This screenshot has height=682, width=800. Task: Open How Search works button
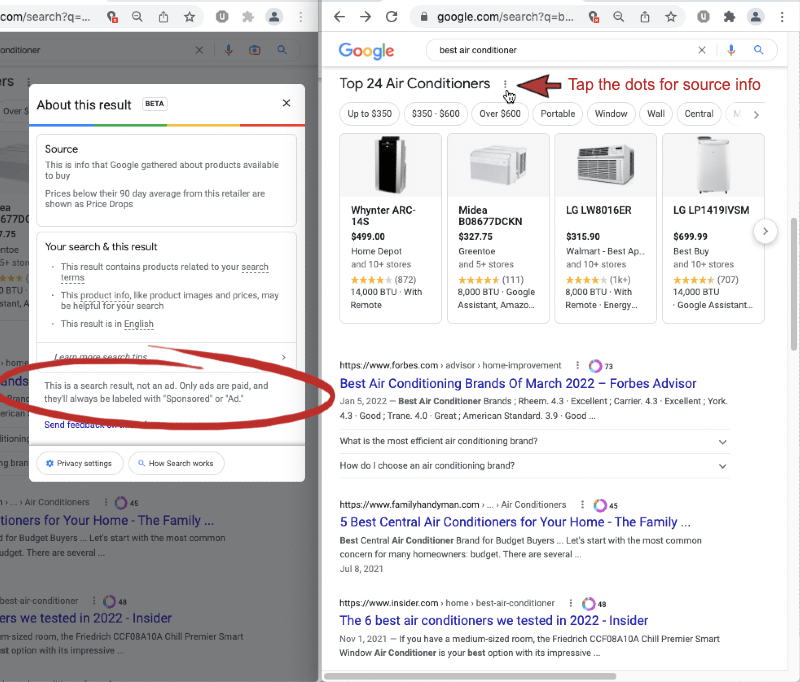pos(176,463)
